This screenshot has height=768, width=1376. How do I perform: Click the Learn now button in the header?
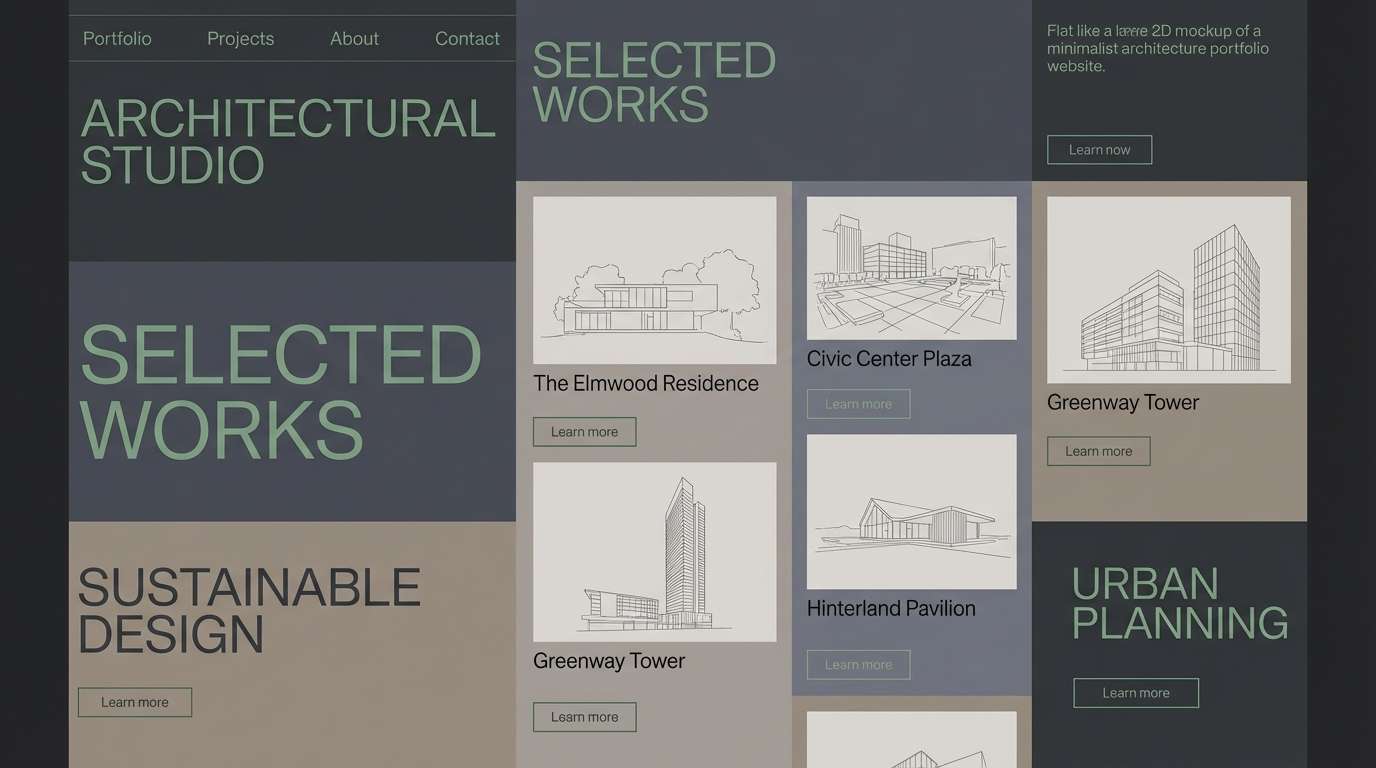tap(1099, 149)
